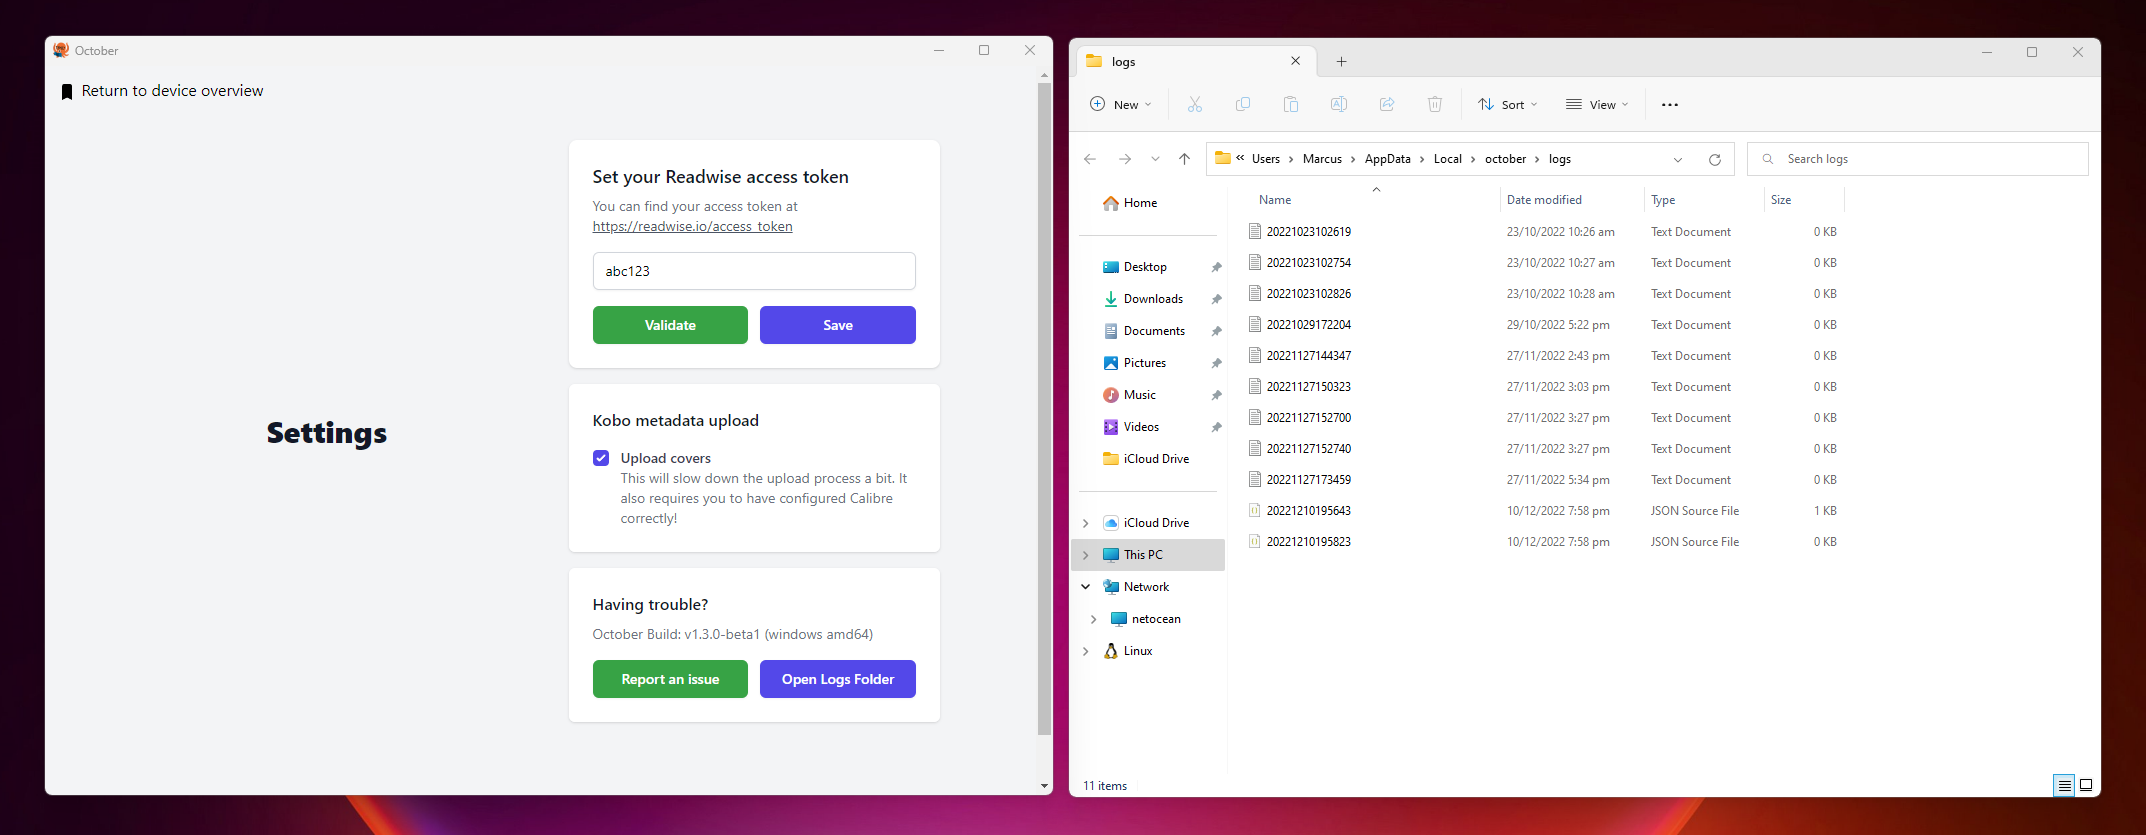Click Local in the address breadcrumb

(x=1447, y=159)
